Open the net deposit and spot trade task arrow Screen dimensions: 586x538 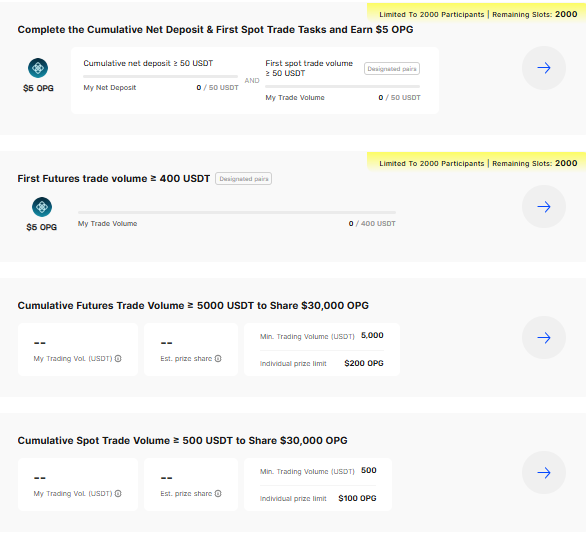(x=544, y=68)
